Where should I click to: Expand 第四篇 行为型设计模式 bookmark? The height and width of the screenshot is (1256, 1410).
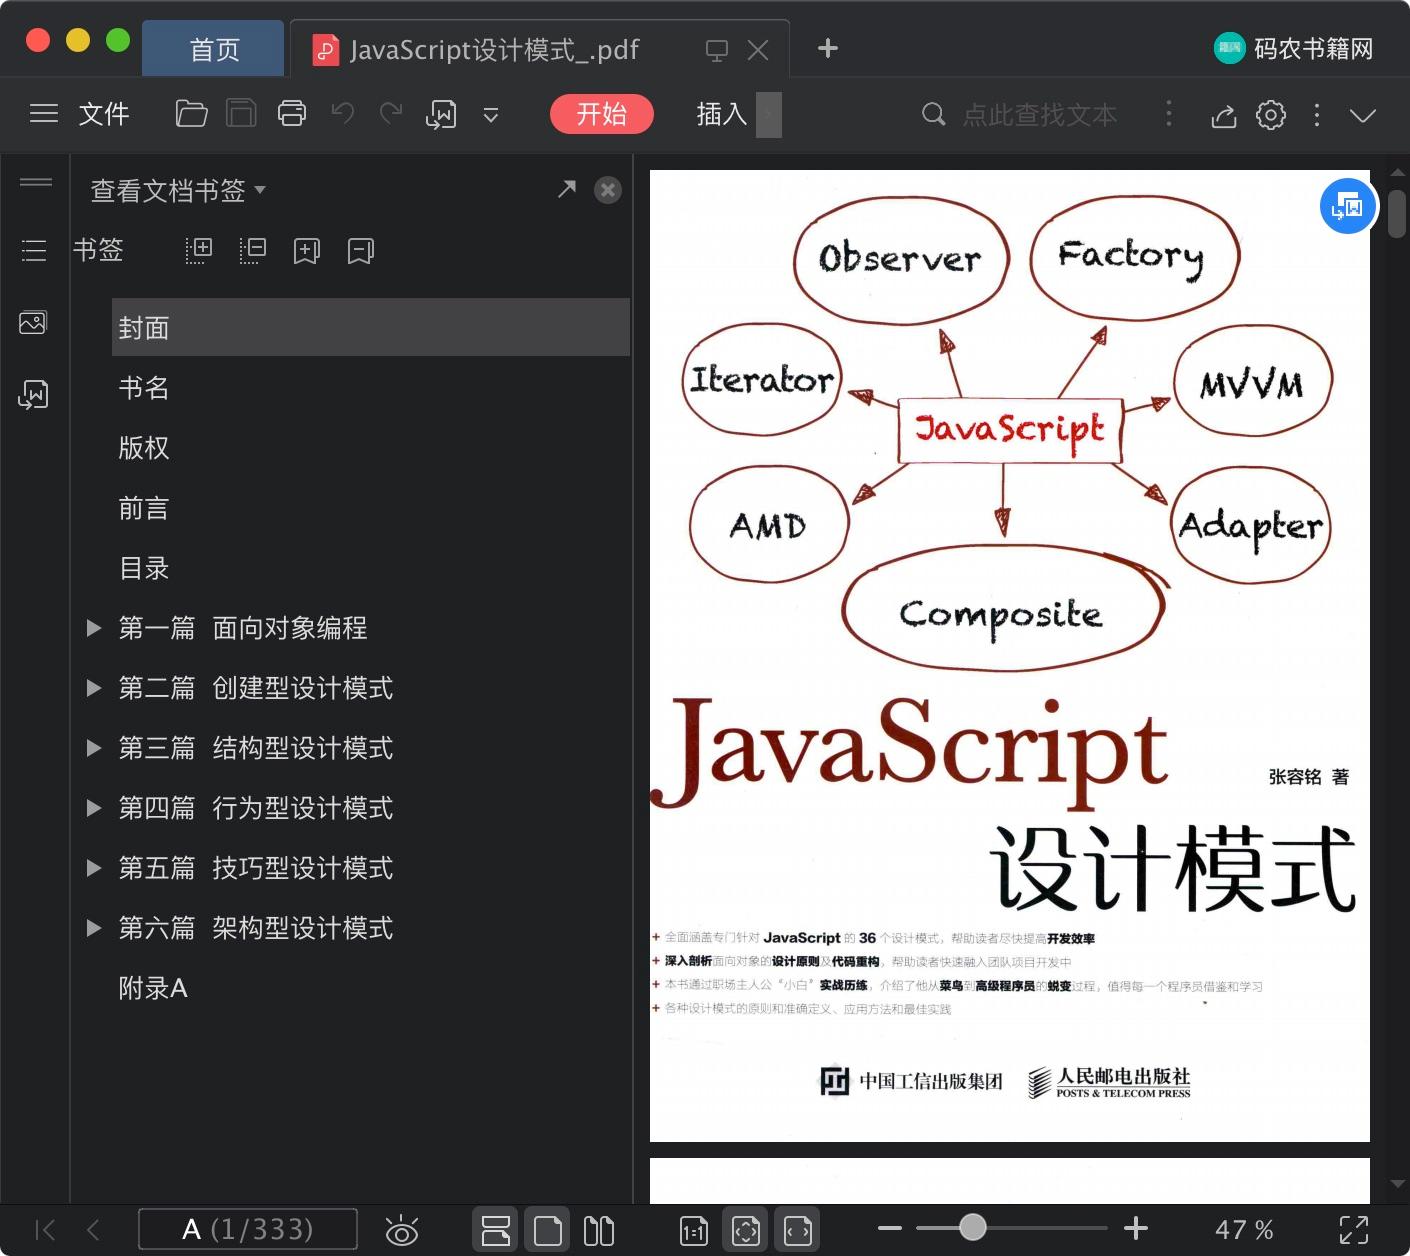point(94,808)
